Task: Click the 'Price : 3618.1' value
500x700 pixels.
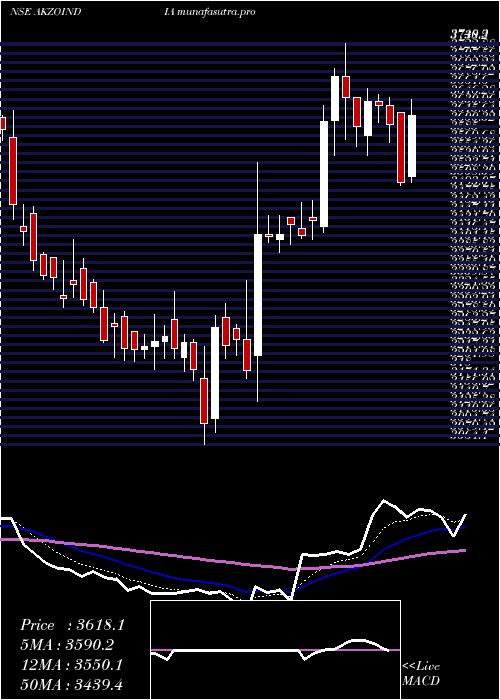Action: 72,625
